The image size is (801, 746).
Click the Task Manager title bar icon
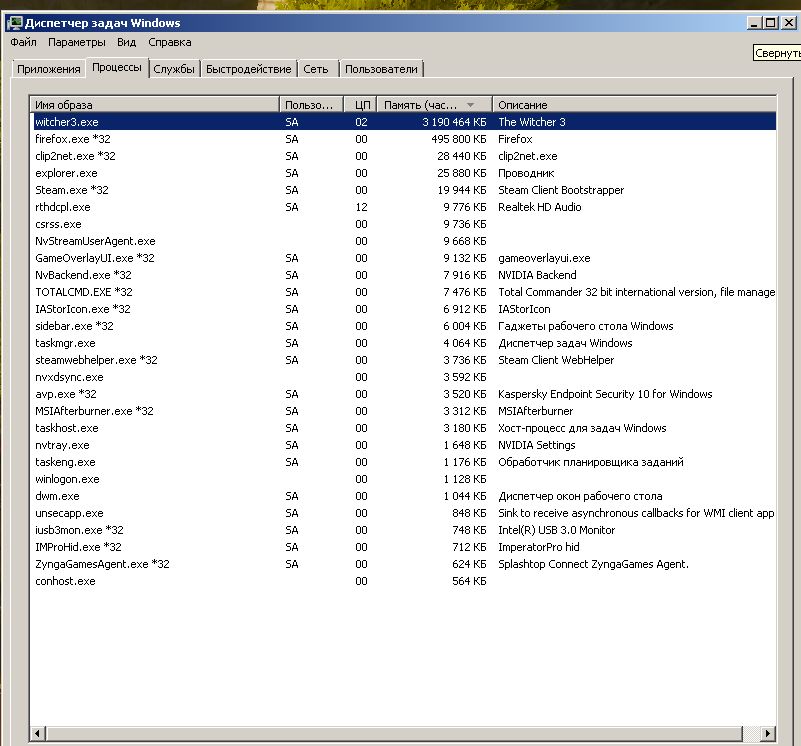click(15, 23)
